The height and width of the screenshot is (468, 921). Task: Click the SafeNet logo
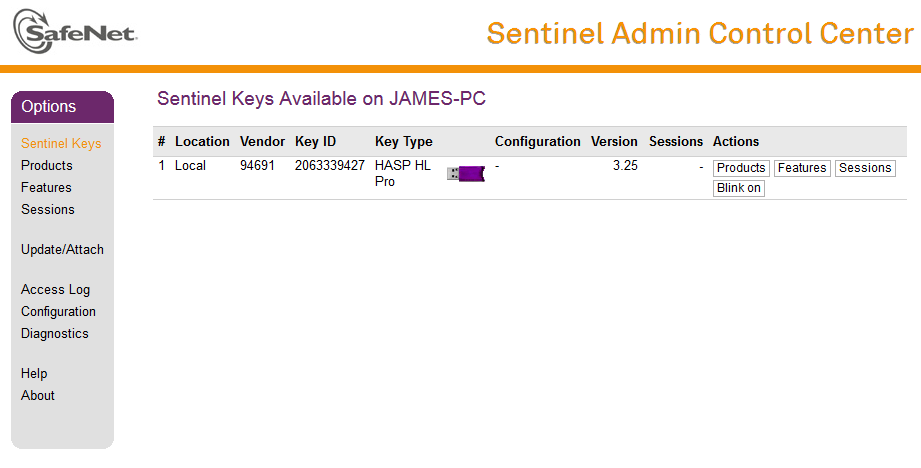(75, 31)
